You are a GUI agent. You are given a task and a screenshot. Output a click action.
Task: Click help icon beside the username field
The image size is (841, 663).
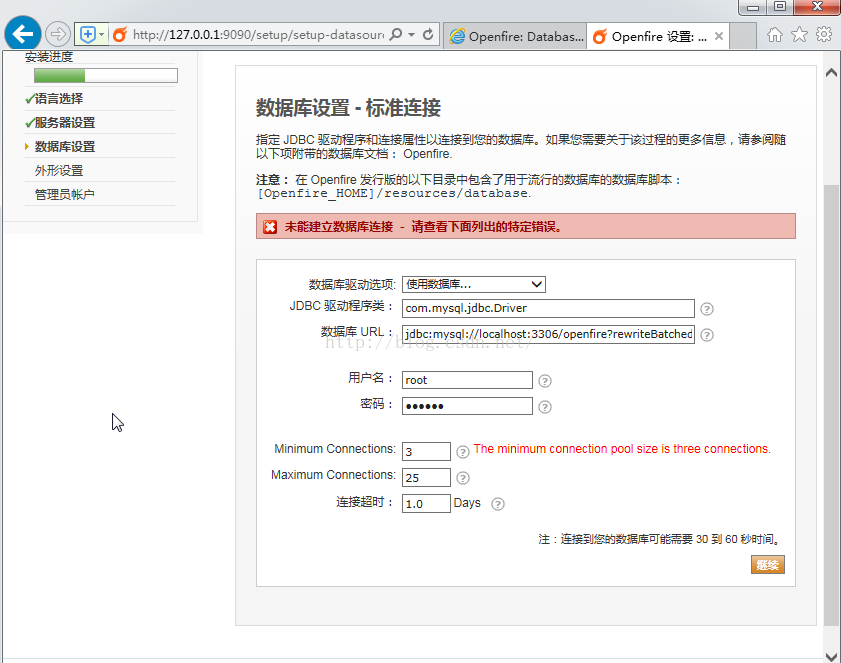545,381
